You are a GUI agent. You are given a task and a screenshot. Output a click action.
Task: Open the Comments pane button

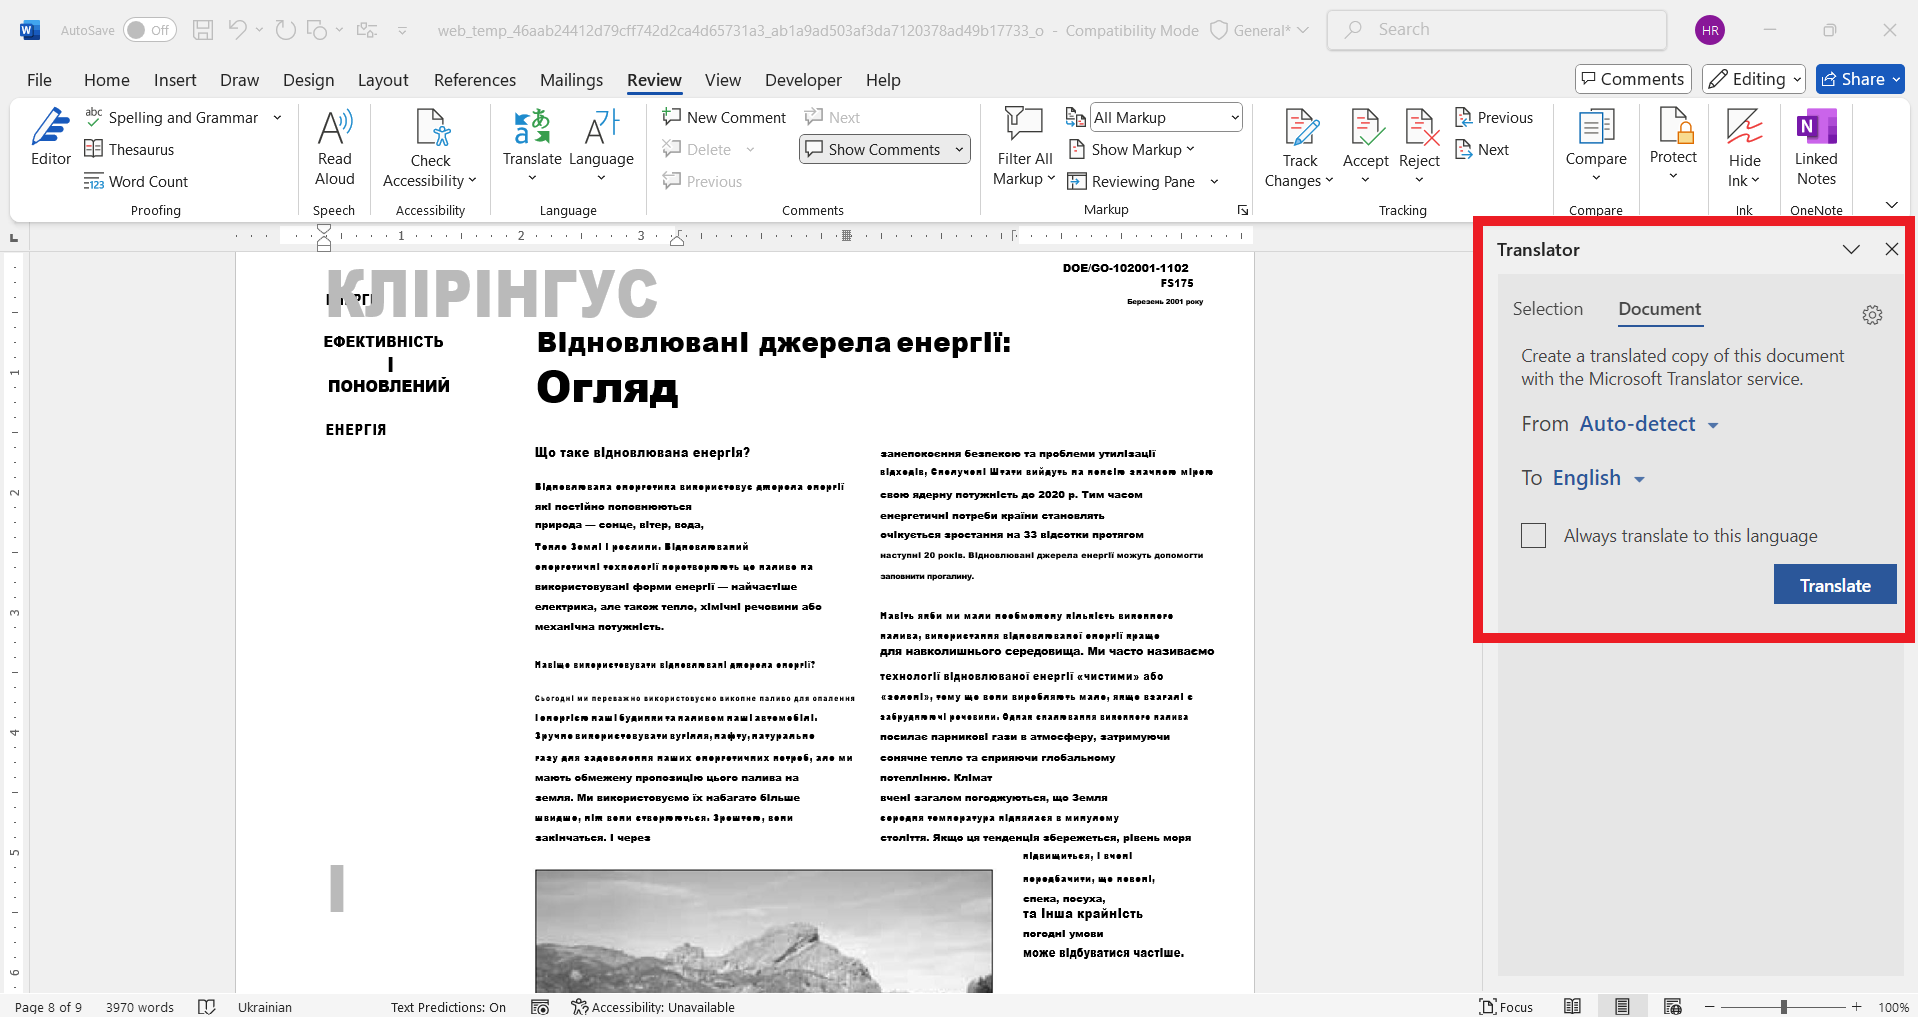[1633, 79]
